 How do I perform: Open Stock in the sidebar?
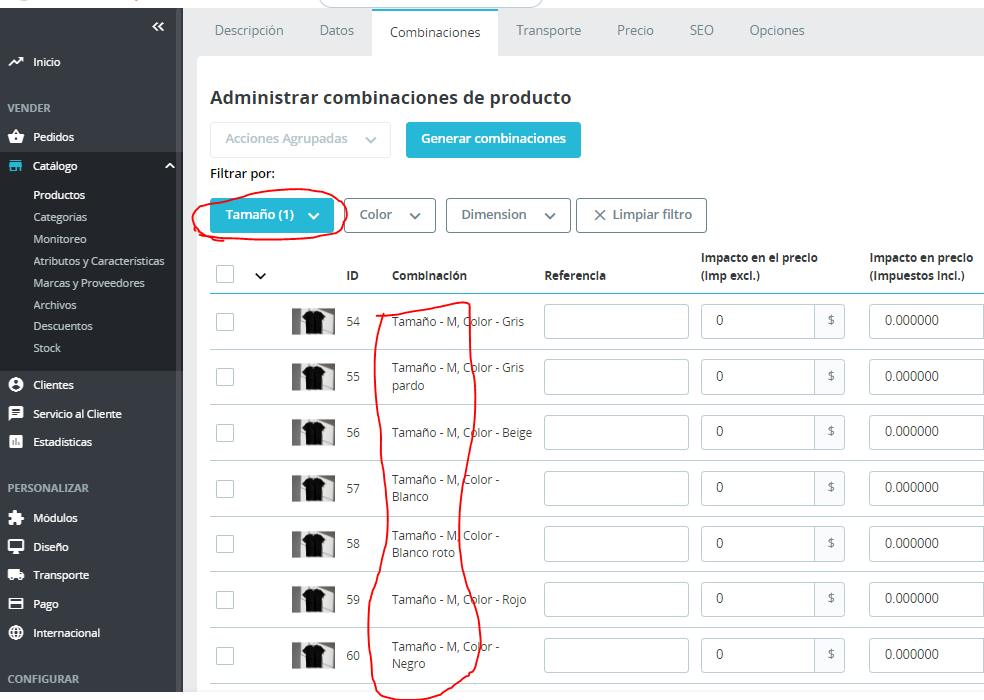[47, 347]
